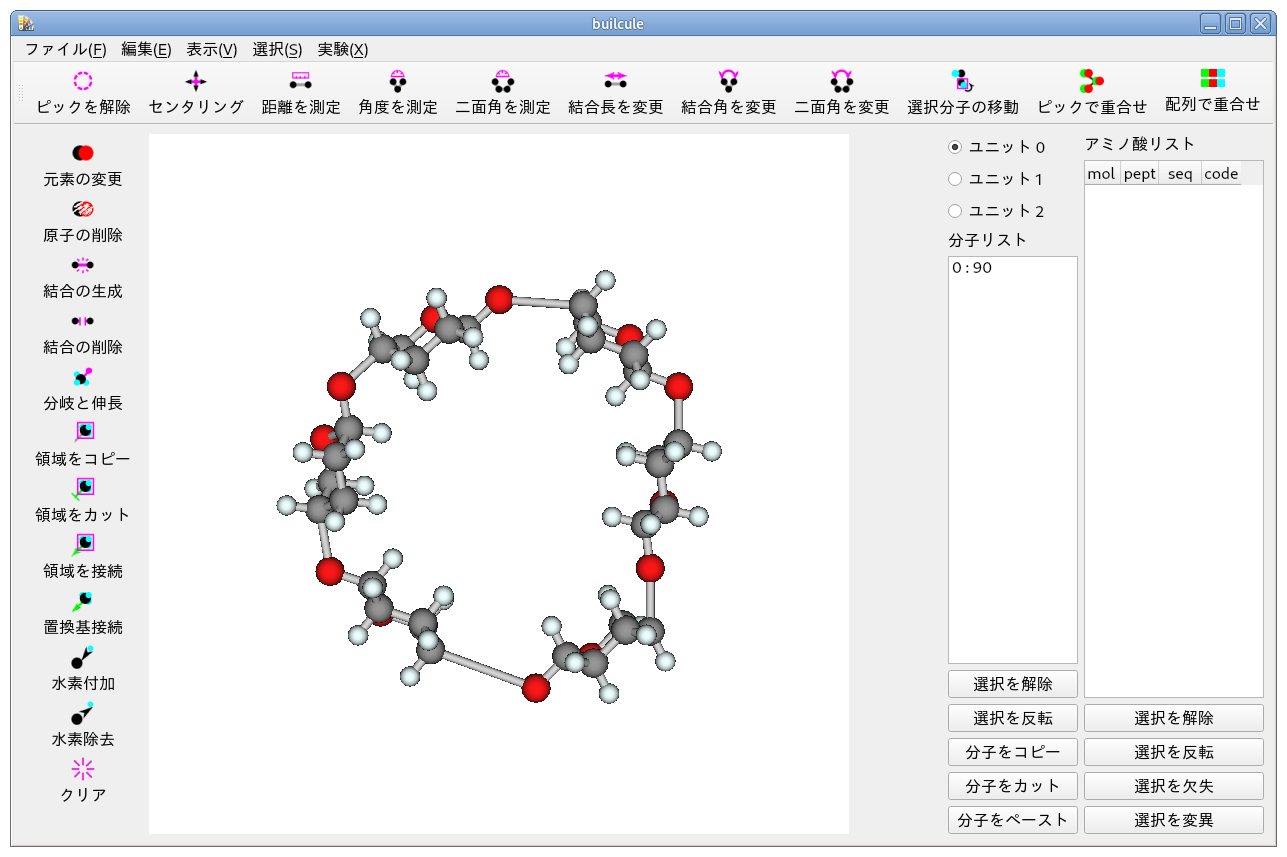Switch to ユニット 1 radio option
The image size is (1287, 857).
[955, 179]
